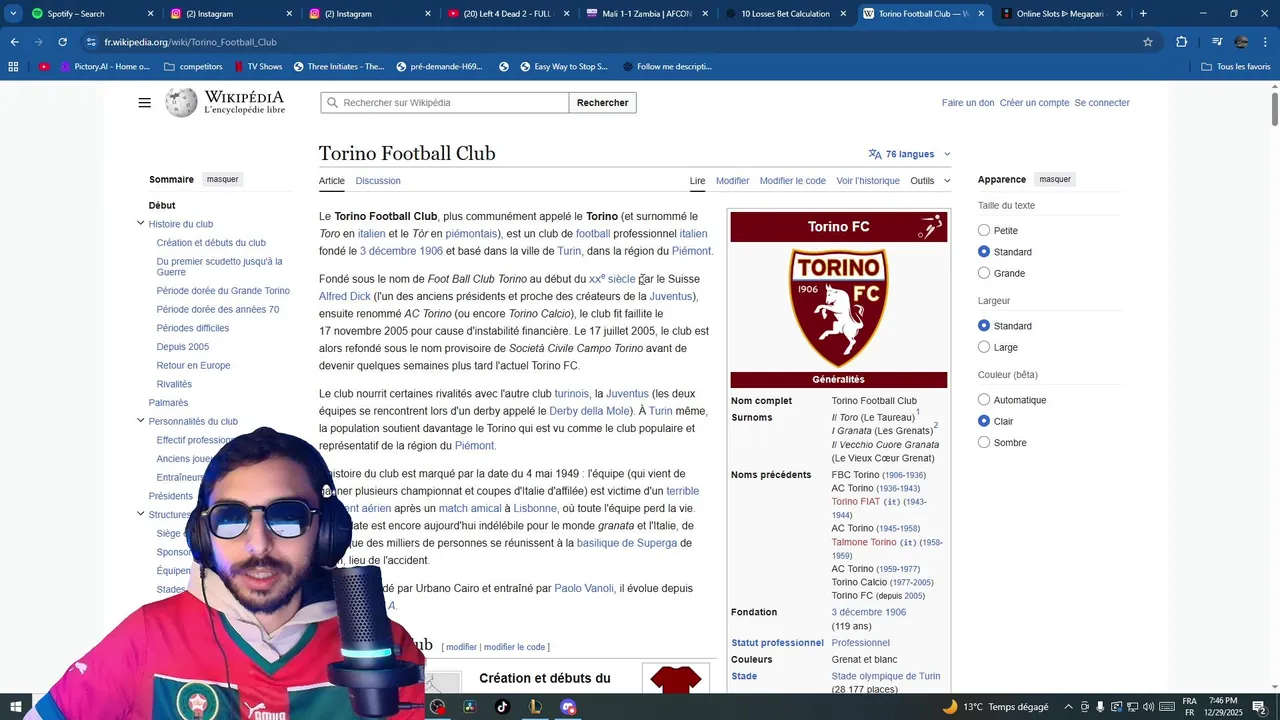Bookmark this page with the star icon

[x=1148, y=42]
